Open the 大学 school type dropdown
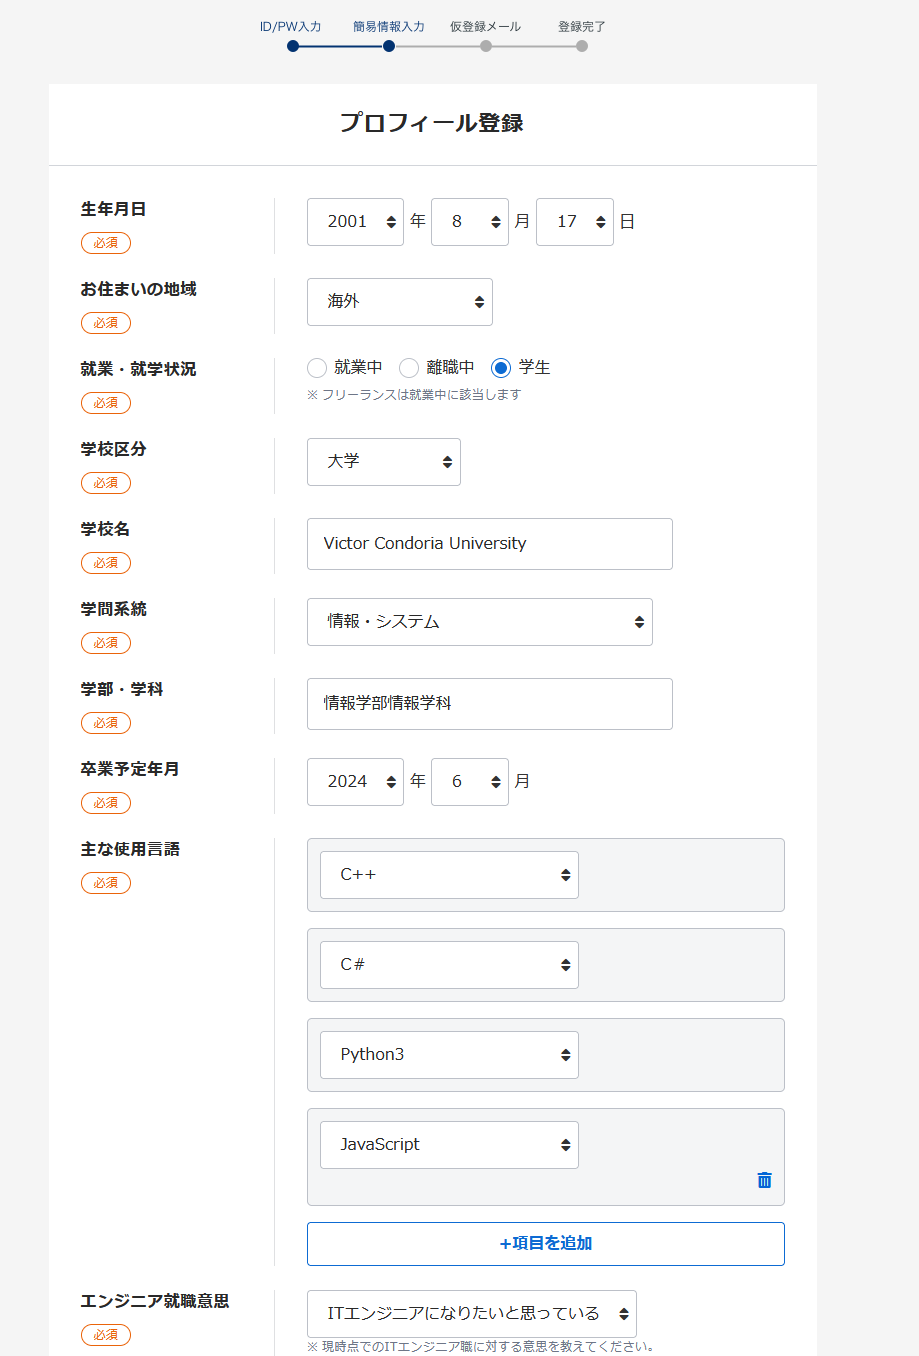This screenshot has width=919, height=1356. pyautogui.click(x=384, y=462)
